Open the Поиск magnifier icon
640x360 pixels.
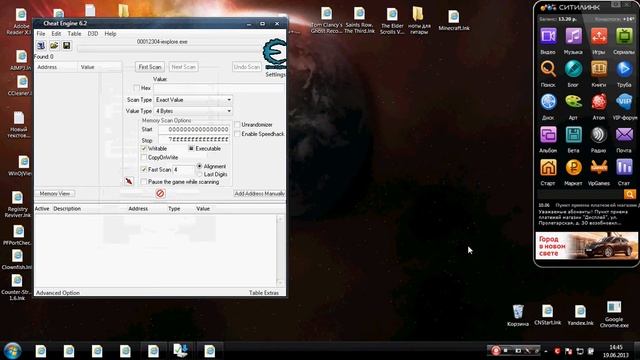(x=548, y=69)
